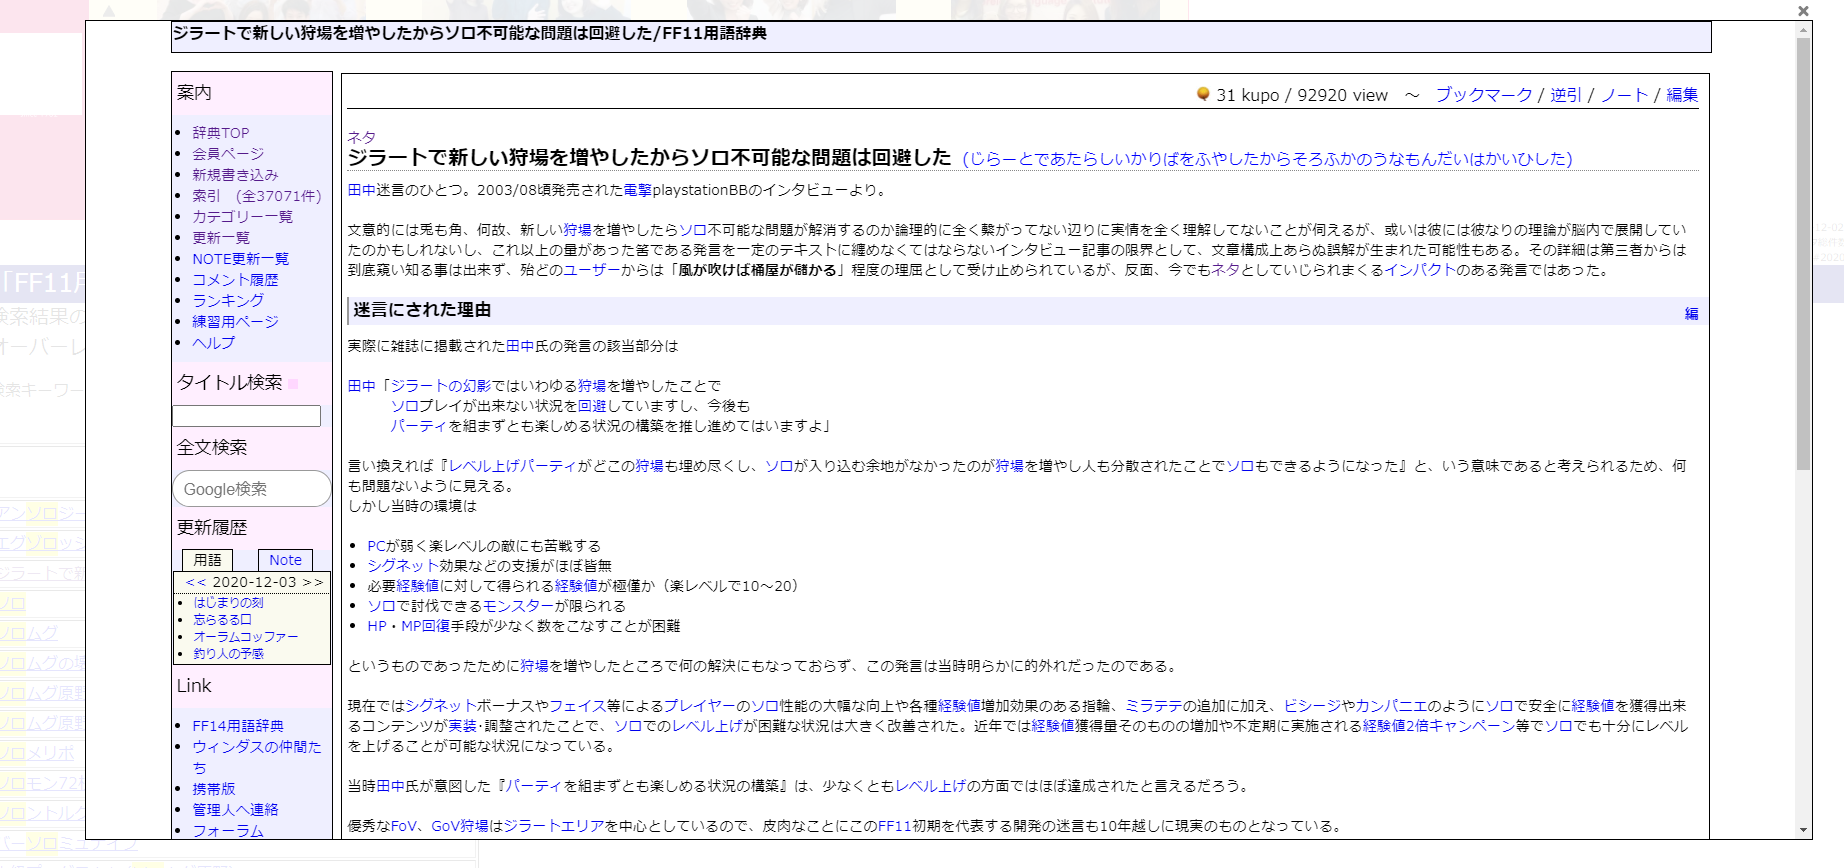The image size is (1844, 868).
Task: Open 辞典TOP in the sidebar
Action: 221,133
